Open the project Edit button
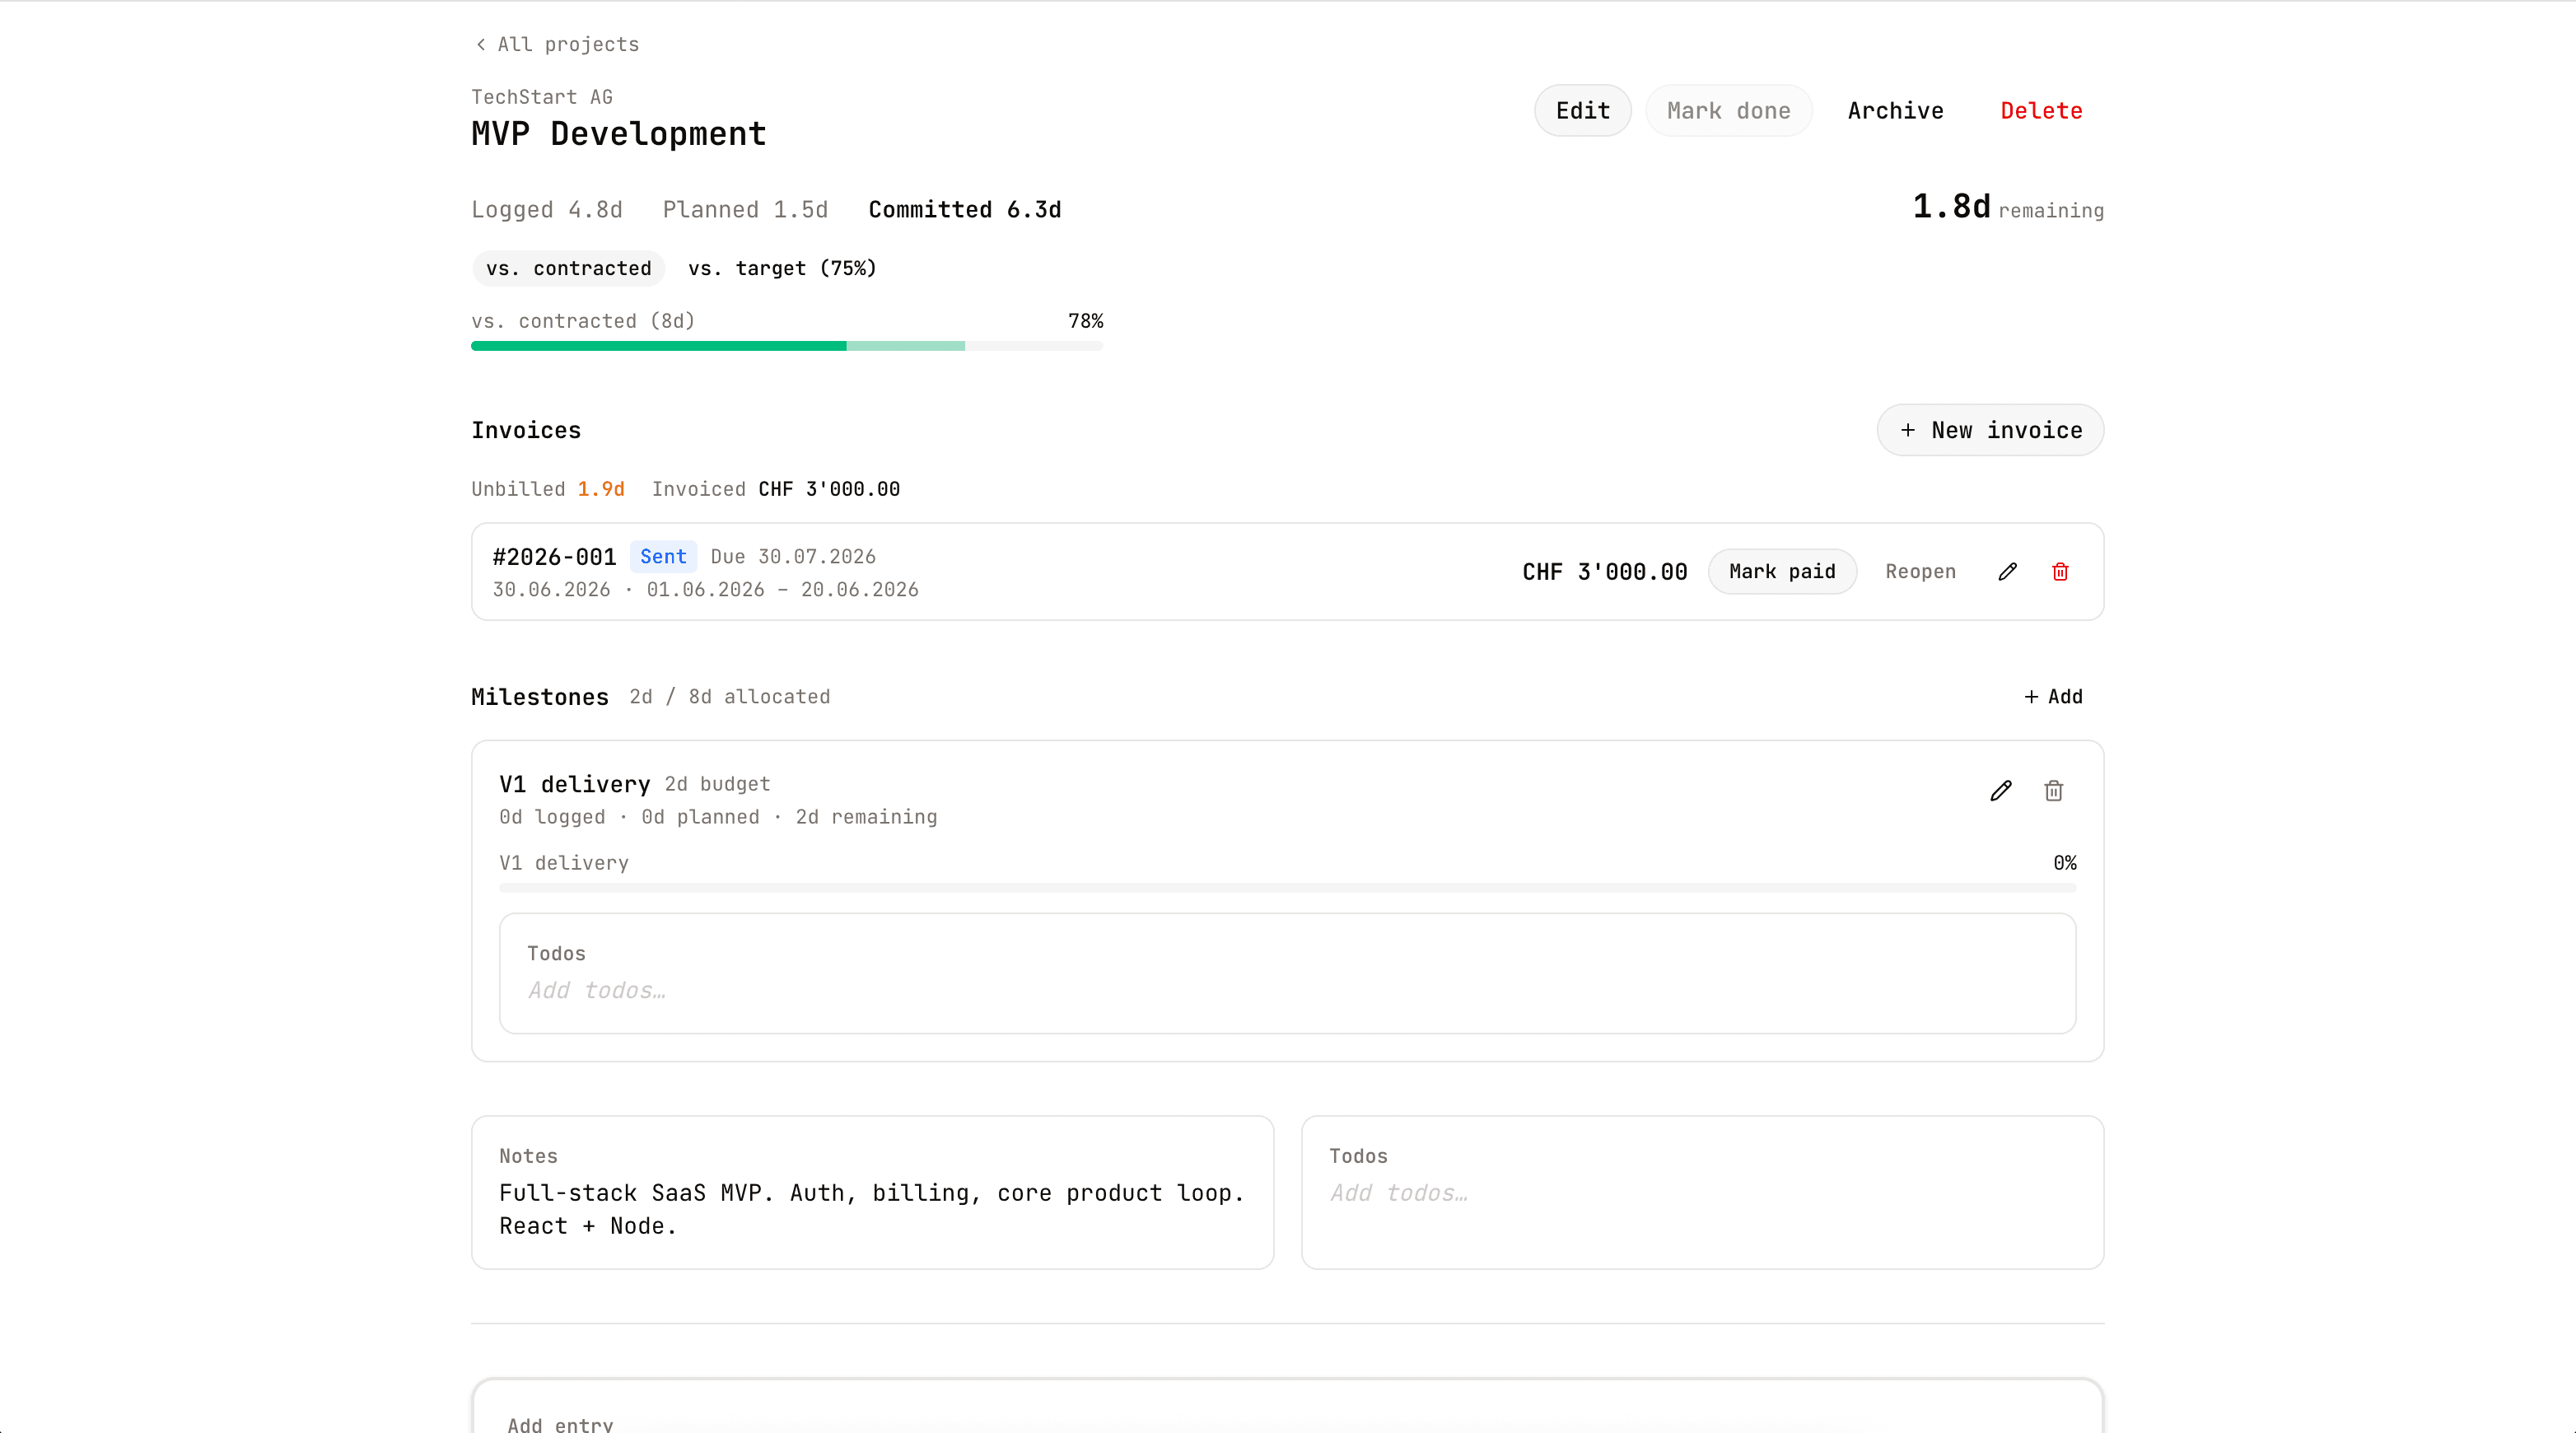The image size is (2576, 1433). pyautogui.click(x=1583, y=111)
